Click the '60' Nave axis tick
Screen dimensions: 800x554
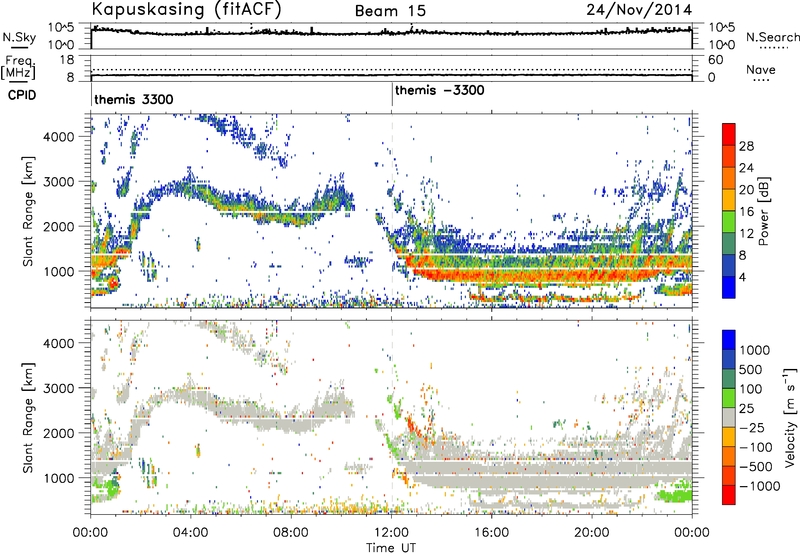[715, 59]
